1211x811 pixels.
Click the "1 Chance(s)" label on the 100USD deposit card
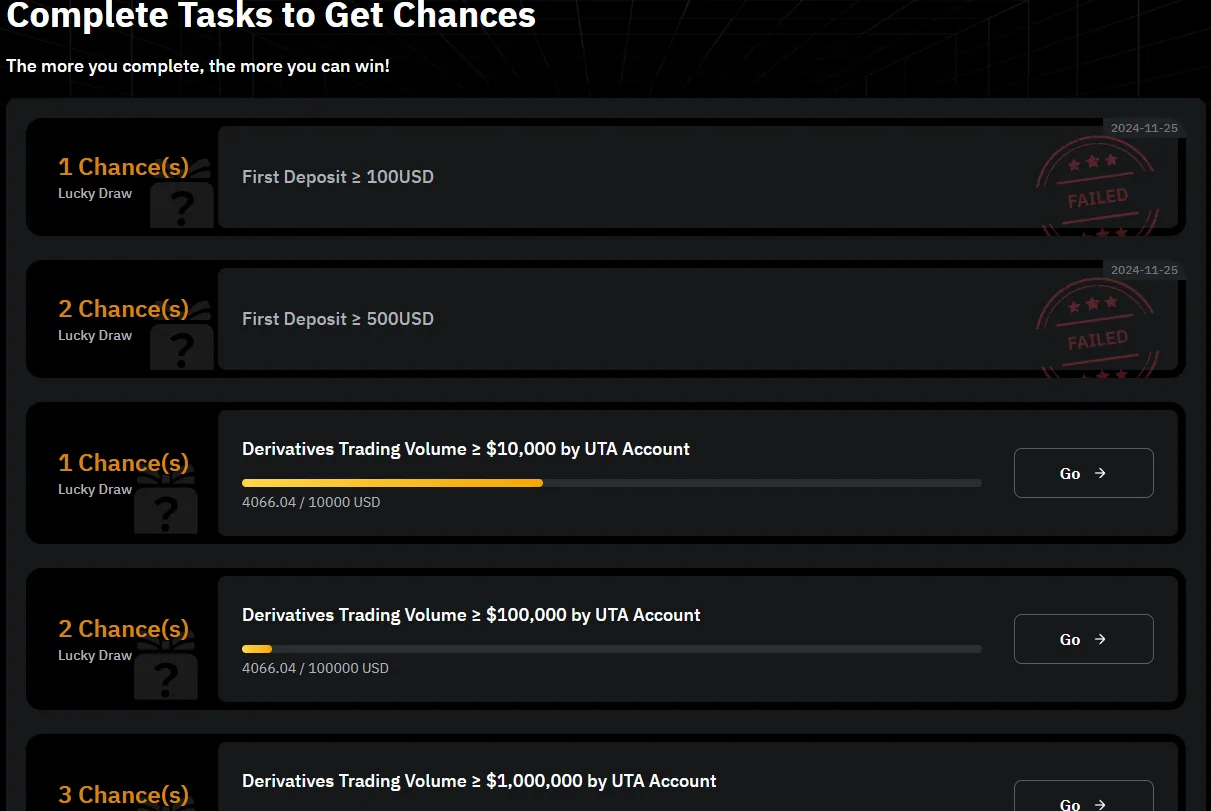coord(123,167)
